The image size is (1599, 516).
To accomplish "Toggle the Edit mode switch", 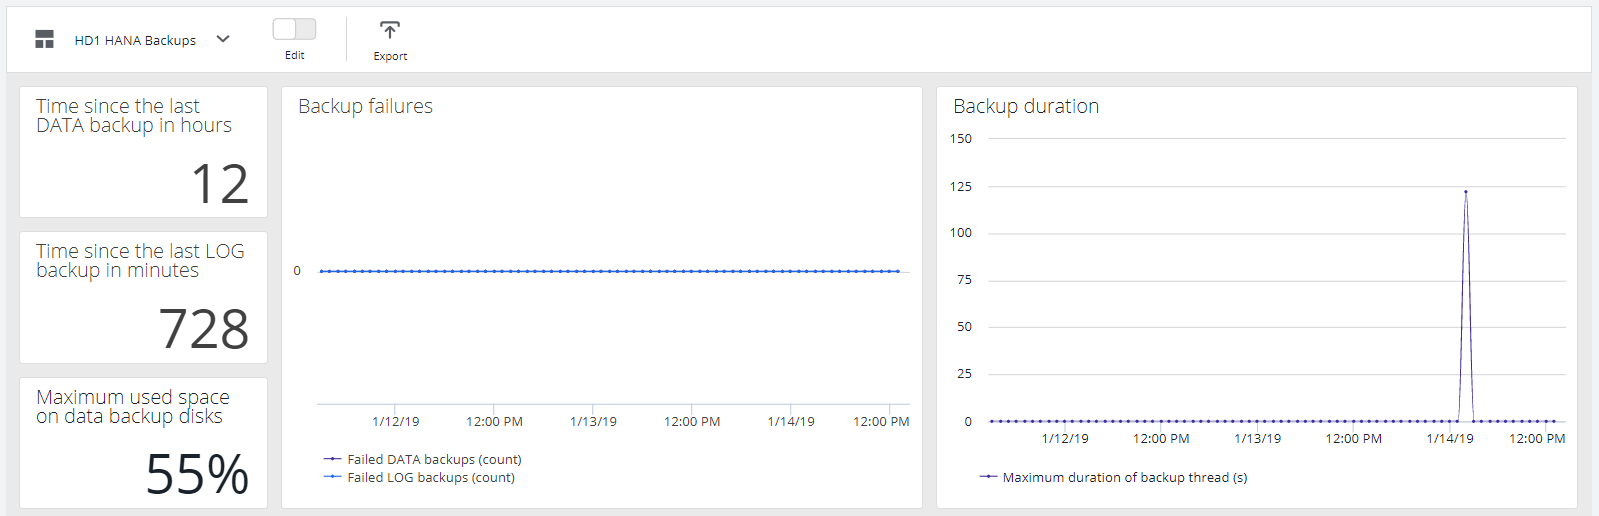I will click(x=294, y=29).
